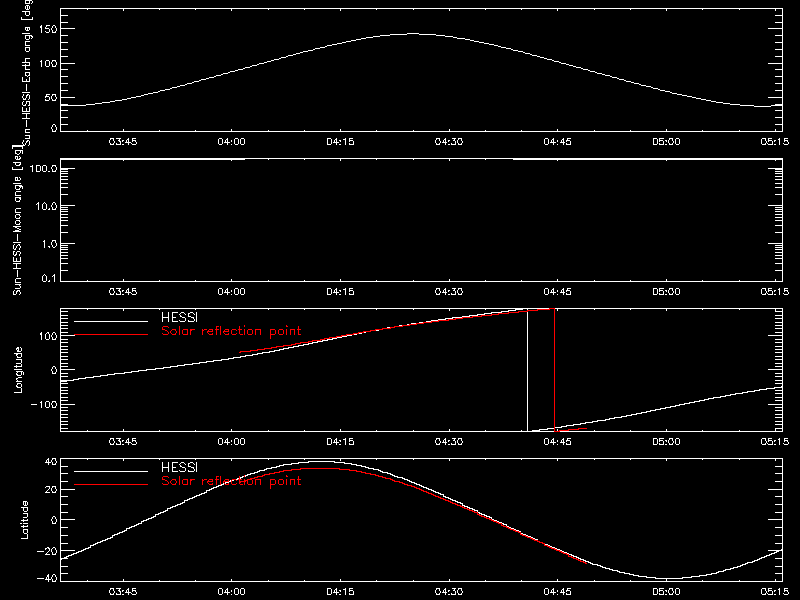Click 04:30 label under Earth angle plot
The height and width of the screenshot is (600, 800).
[449, 142]
